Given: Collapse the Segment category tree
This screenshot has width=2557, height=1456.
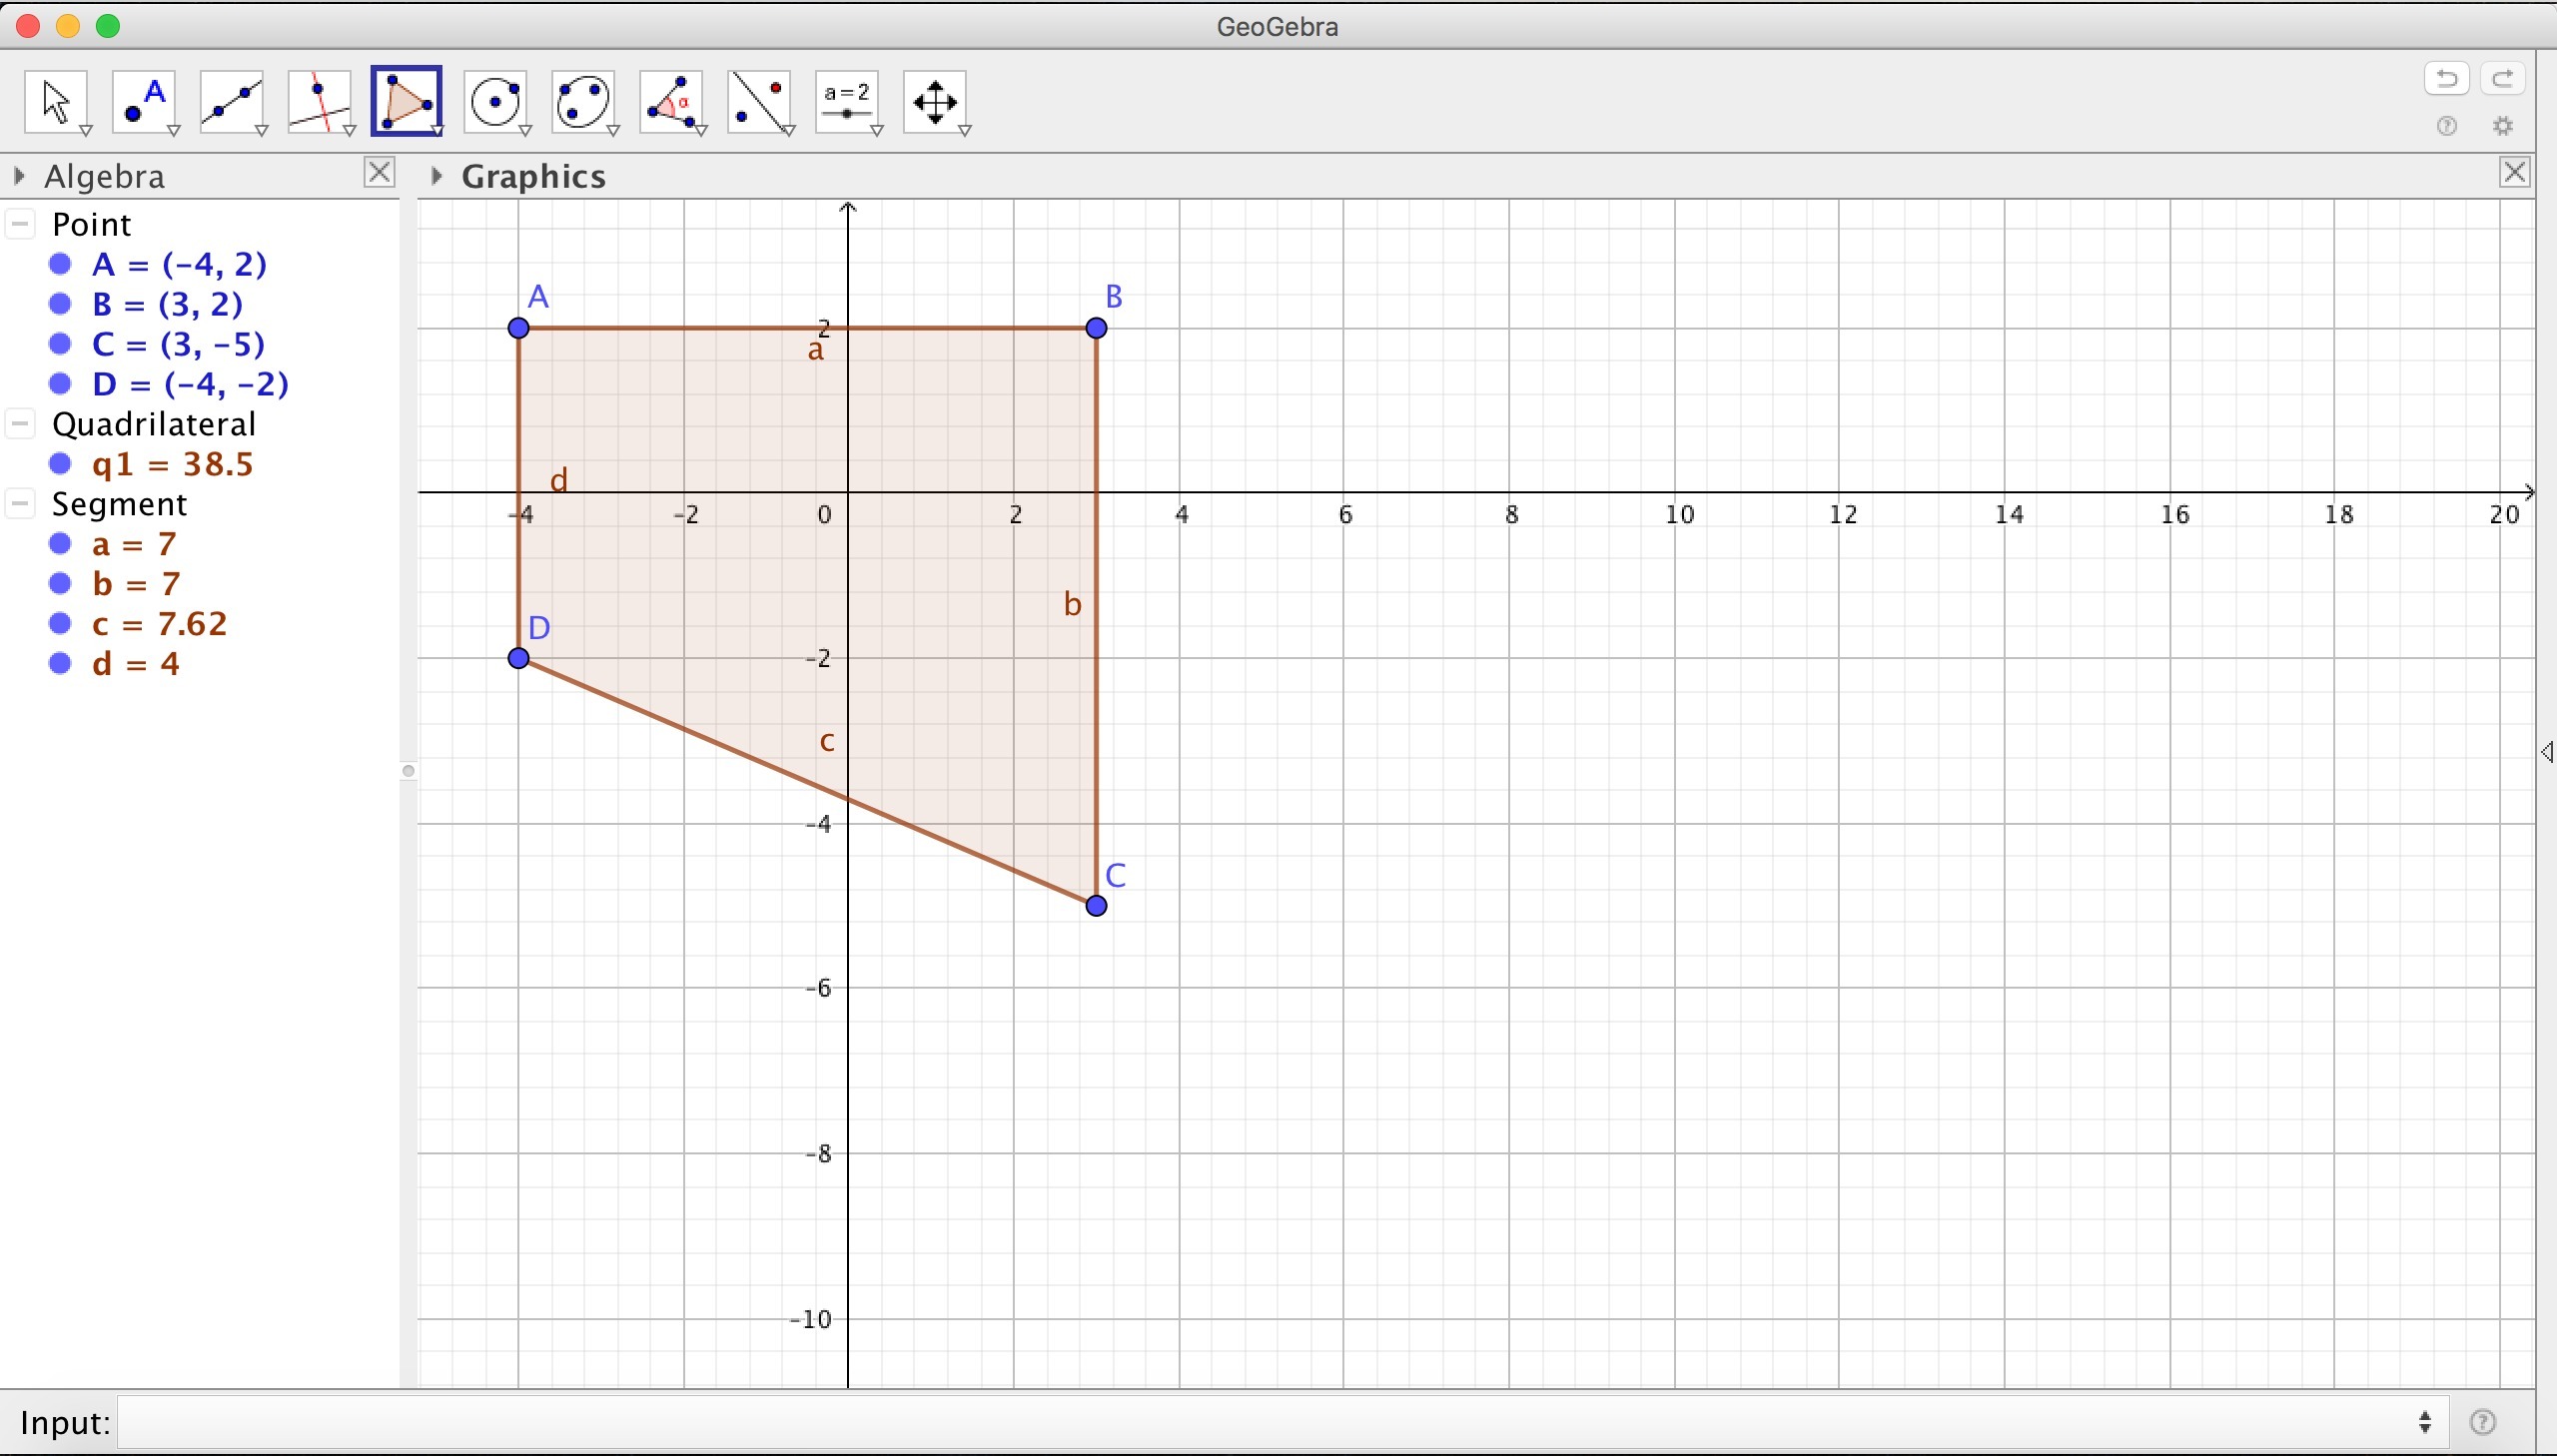Looking at the screenshot, I should [20, 503].
